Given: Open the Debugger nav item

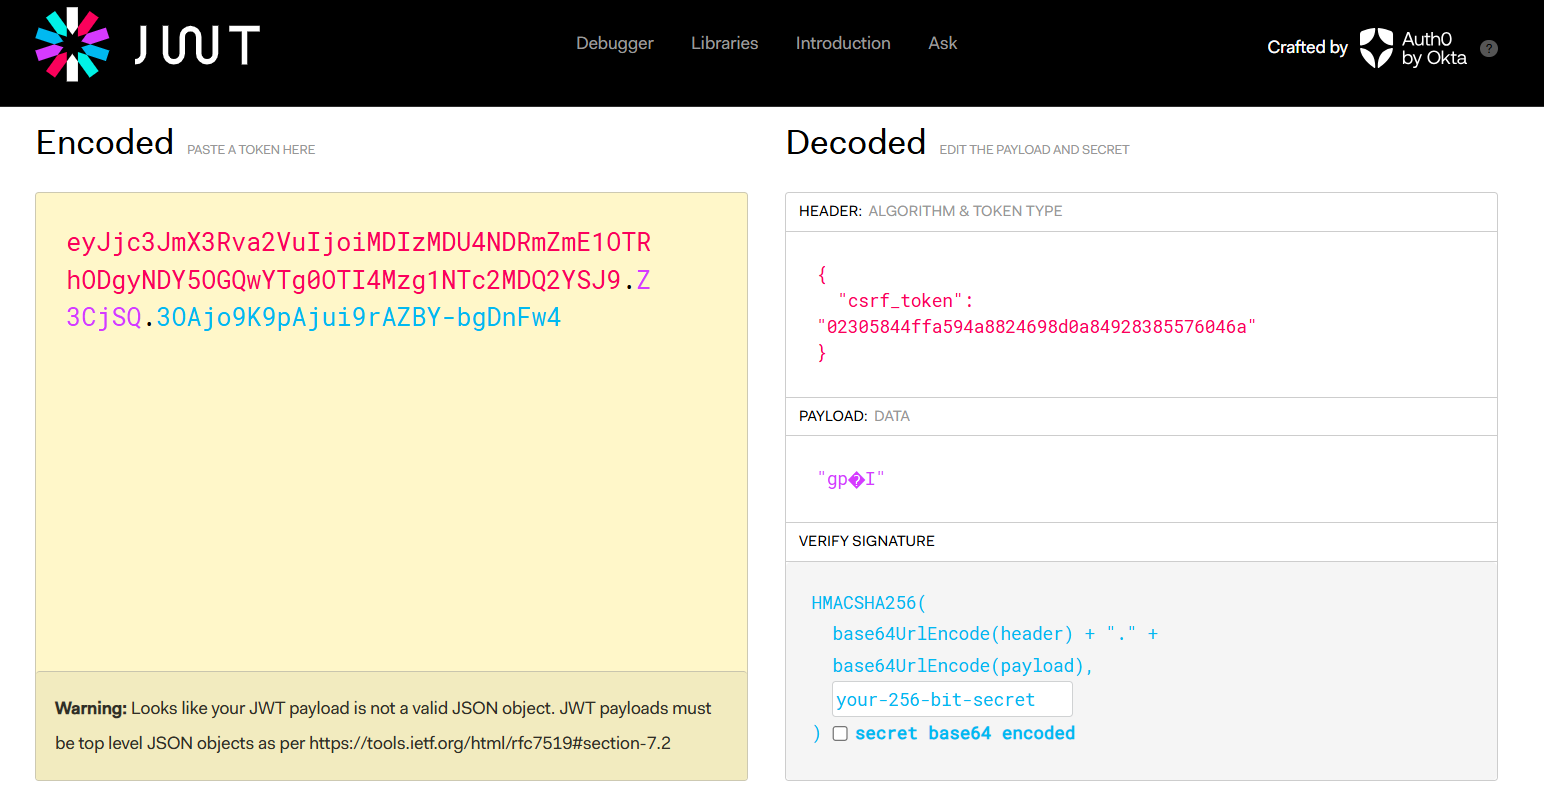Looking at the screenshot, I should (x=614, y=43).
